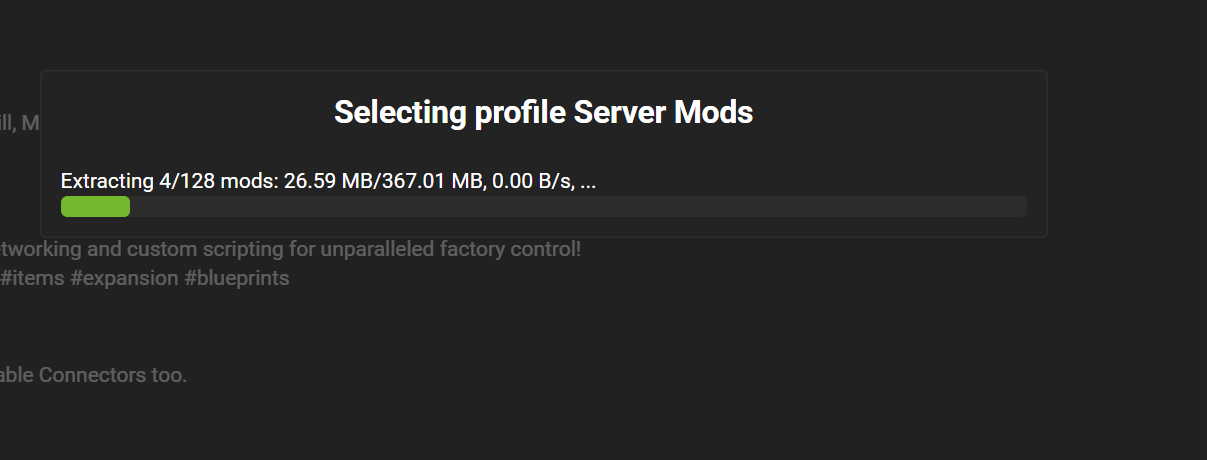Click the unfilled gray track of progress bar

[578, 206]
